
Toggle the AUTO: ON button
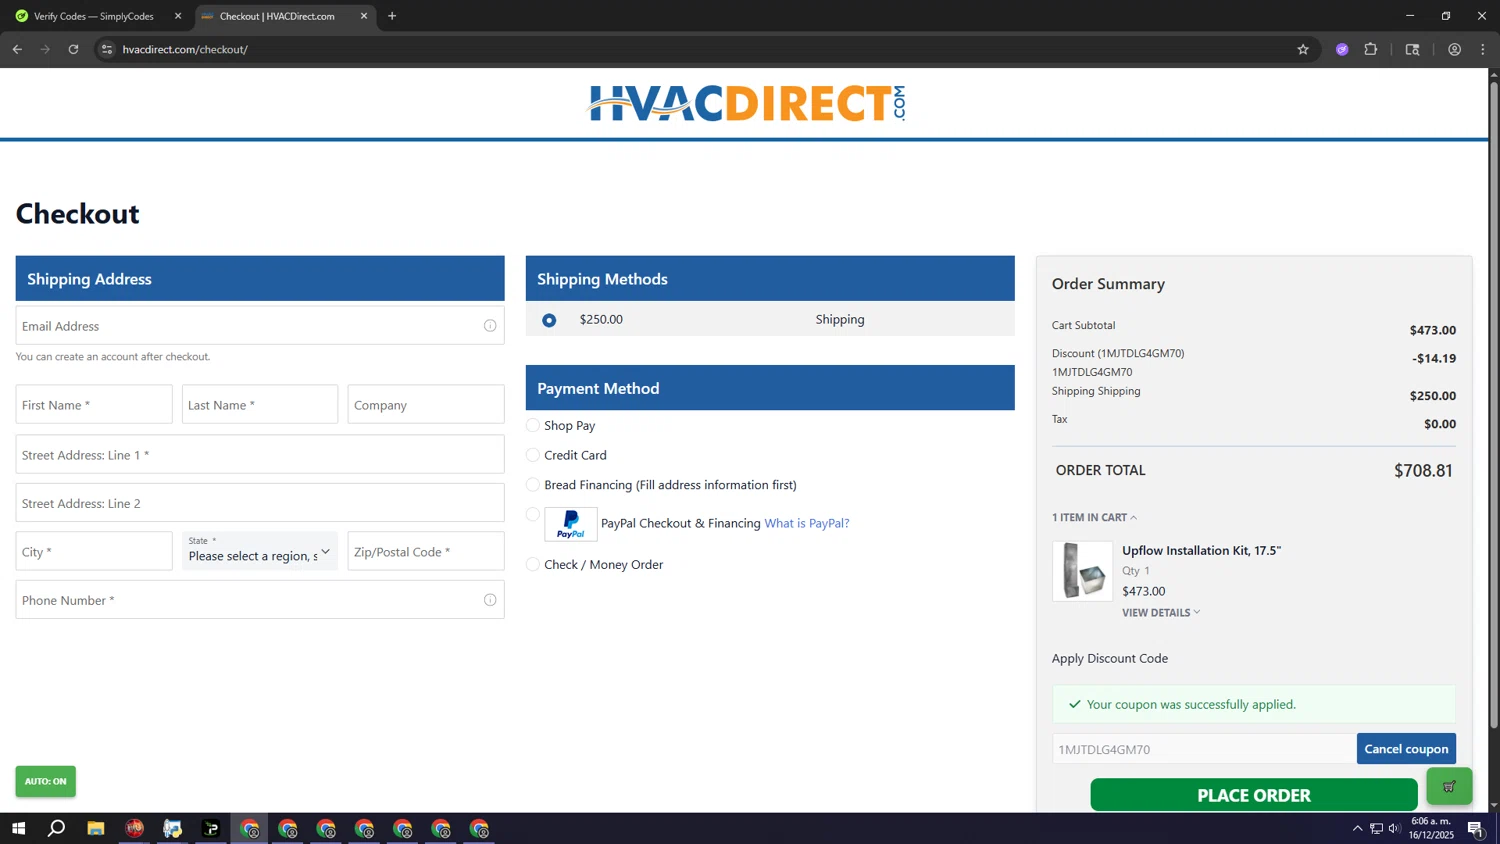(x=46, y=781)
